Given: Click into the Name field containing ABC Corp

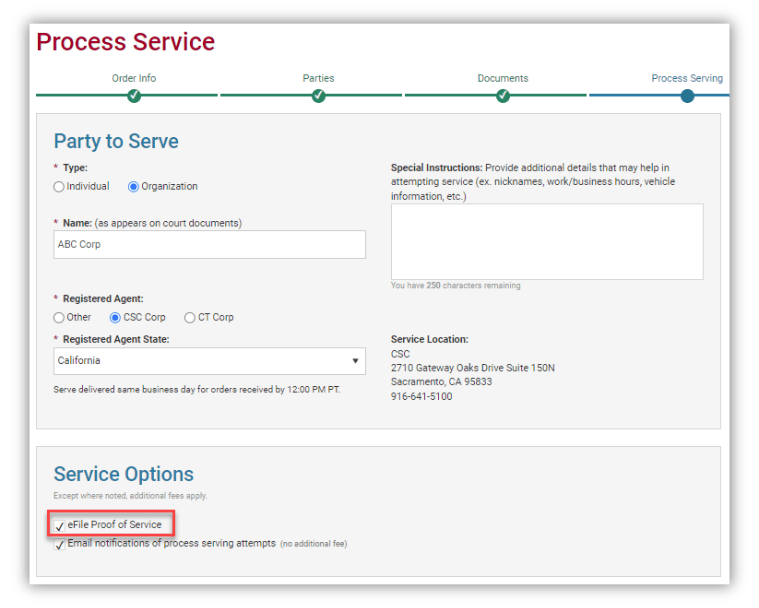Looking at the screenshot, I should tap(209, 244).
